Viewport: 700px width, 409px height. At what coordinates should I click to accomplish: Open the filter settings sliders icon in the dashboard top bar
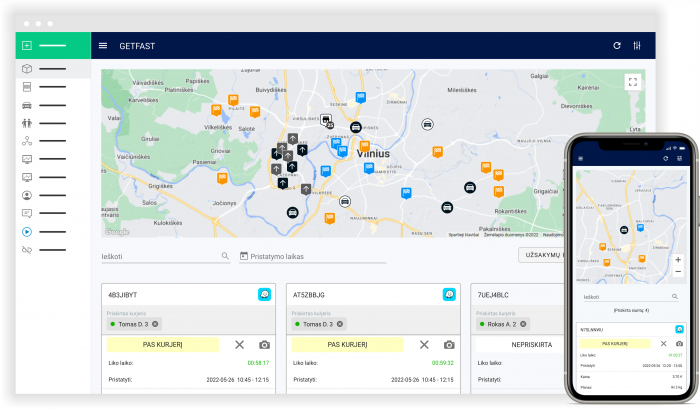pyautogui.click(x=637, y=46)
